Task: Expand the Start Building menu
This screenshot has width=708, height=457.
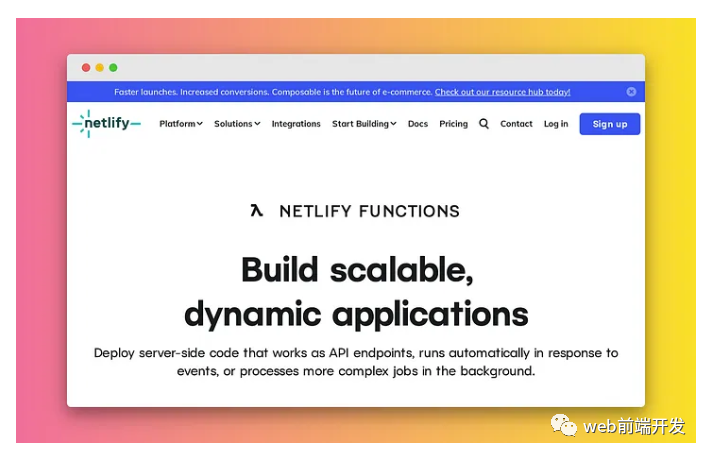Action: click(364, 124)
